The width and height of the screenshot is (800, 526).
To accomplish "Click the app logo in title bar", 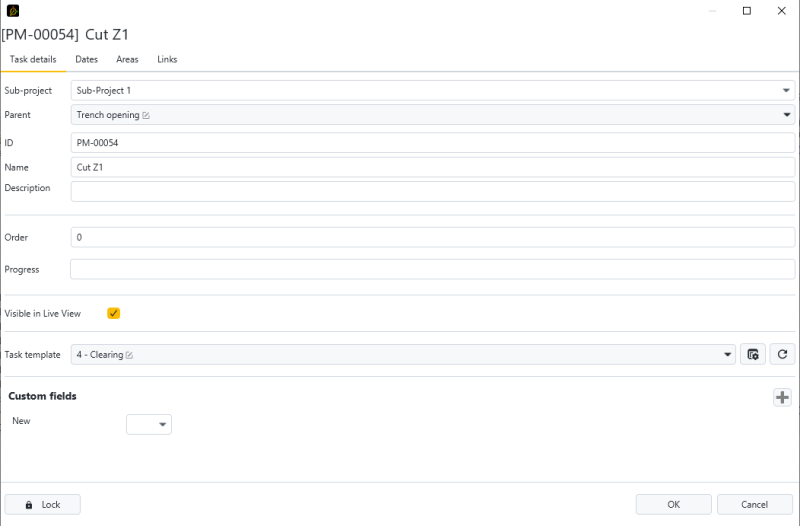I will (x=12, y=11).
